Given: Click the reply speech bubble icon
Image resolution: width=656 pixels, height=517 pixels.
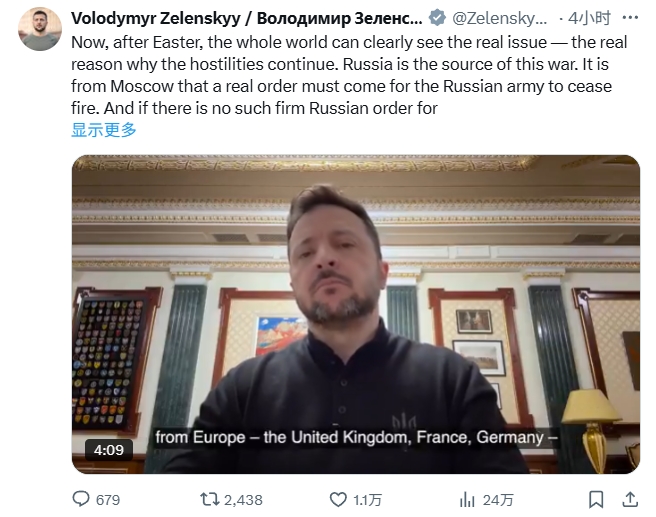Looking at the screenshot, I should tap(82, 498).
